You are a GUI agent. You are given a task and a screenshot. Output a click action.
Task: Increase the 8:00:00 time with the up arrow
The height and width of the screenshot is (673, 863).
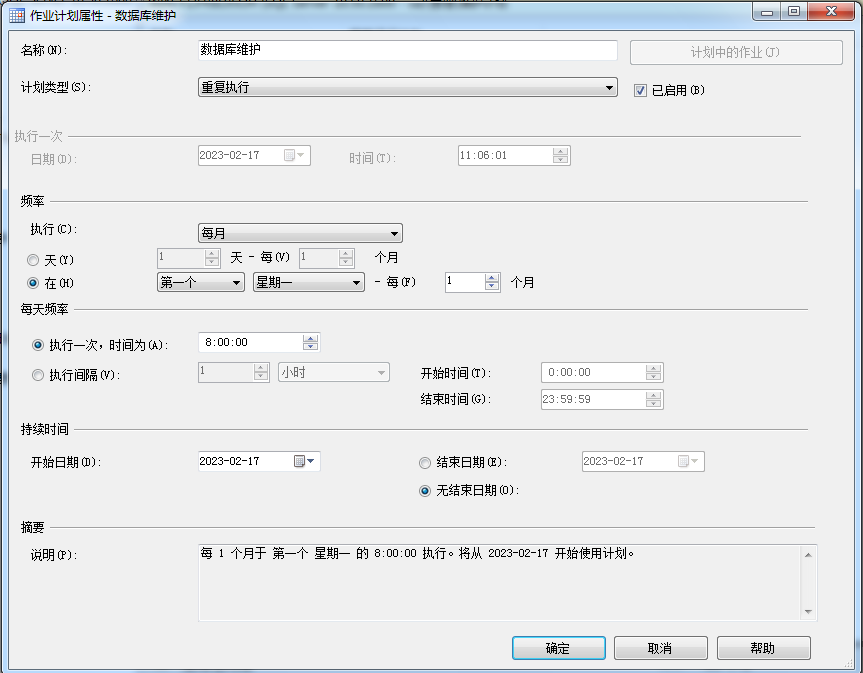click(310, 338)
